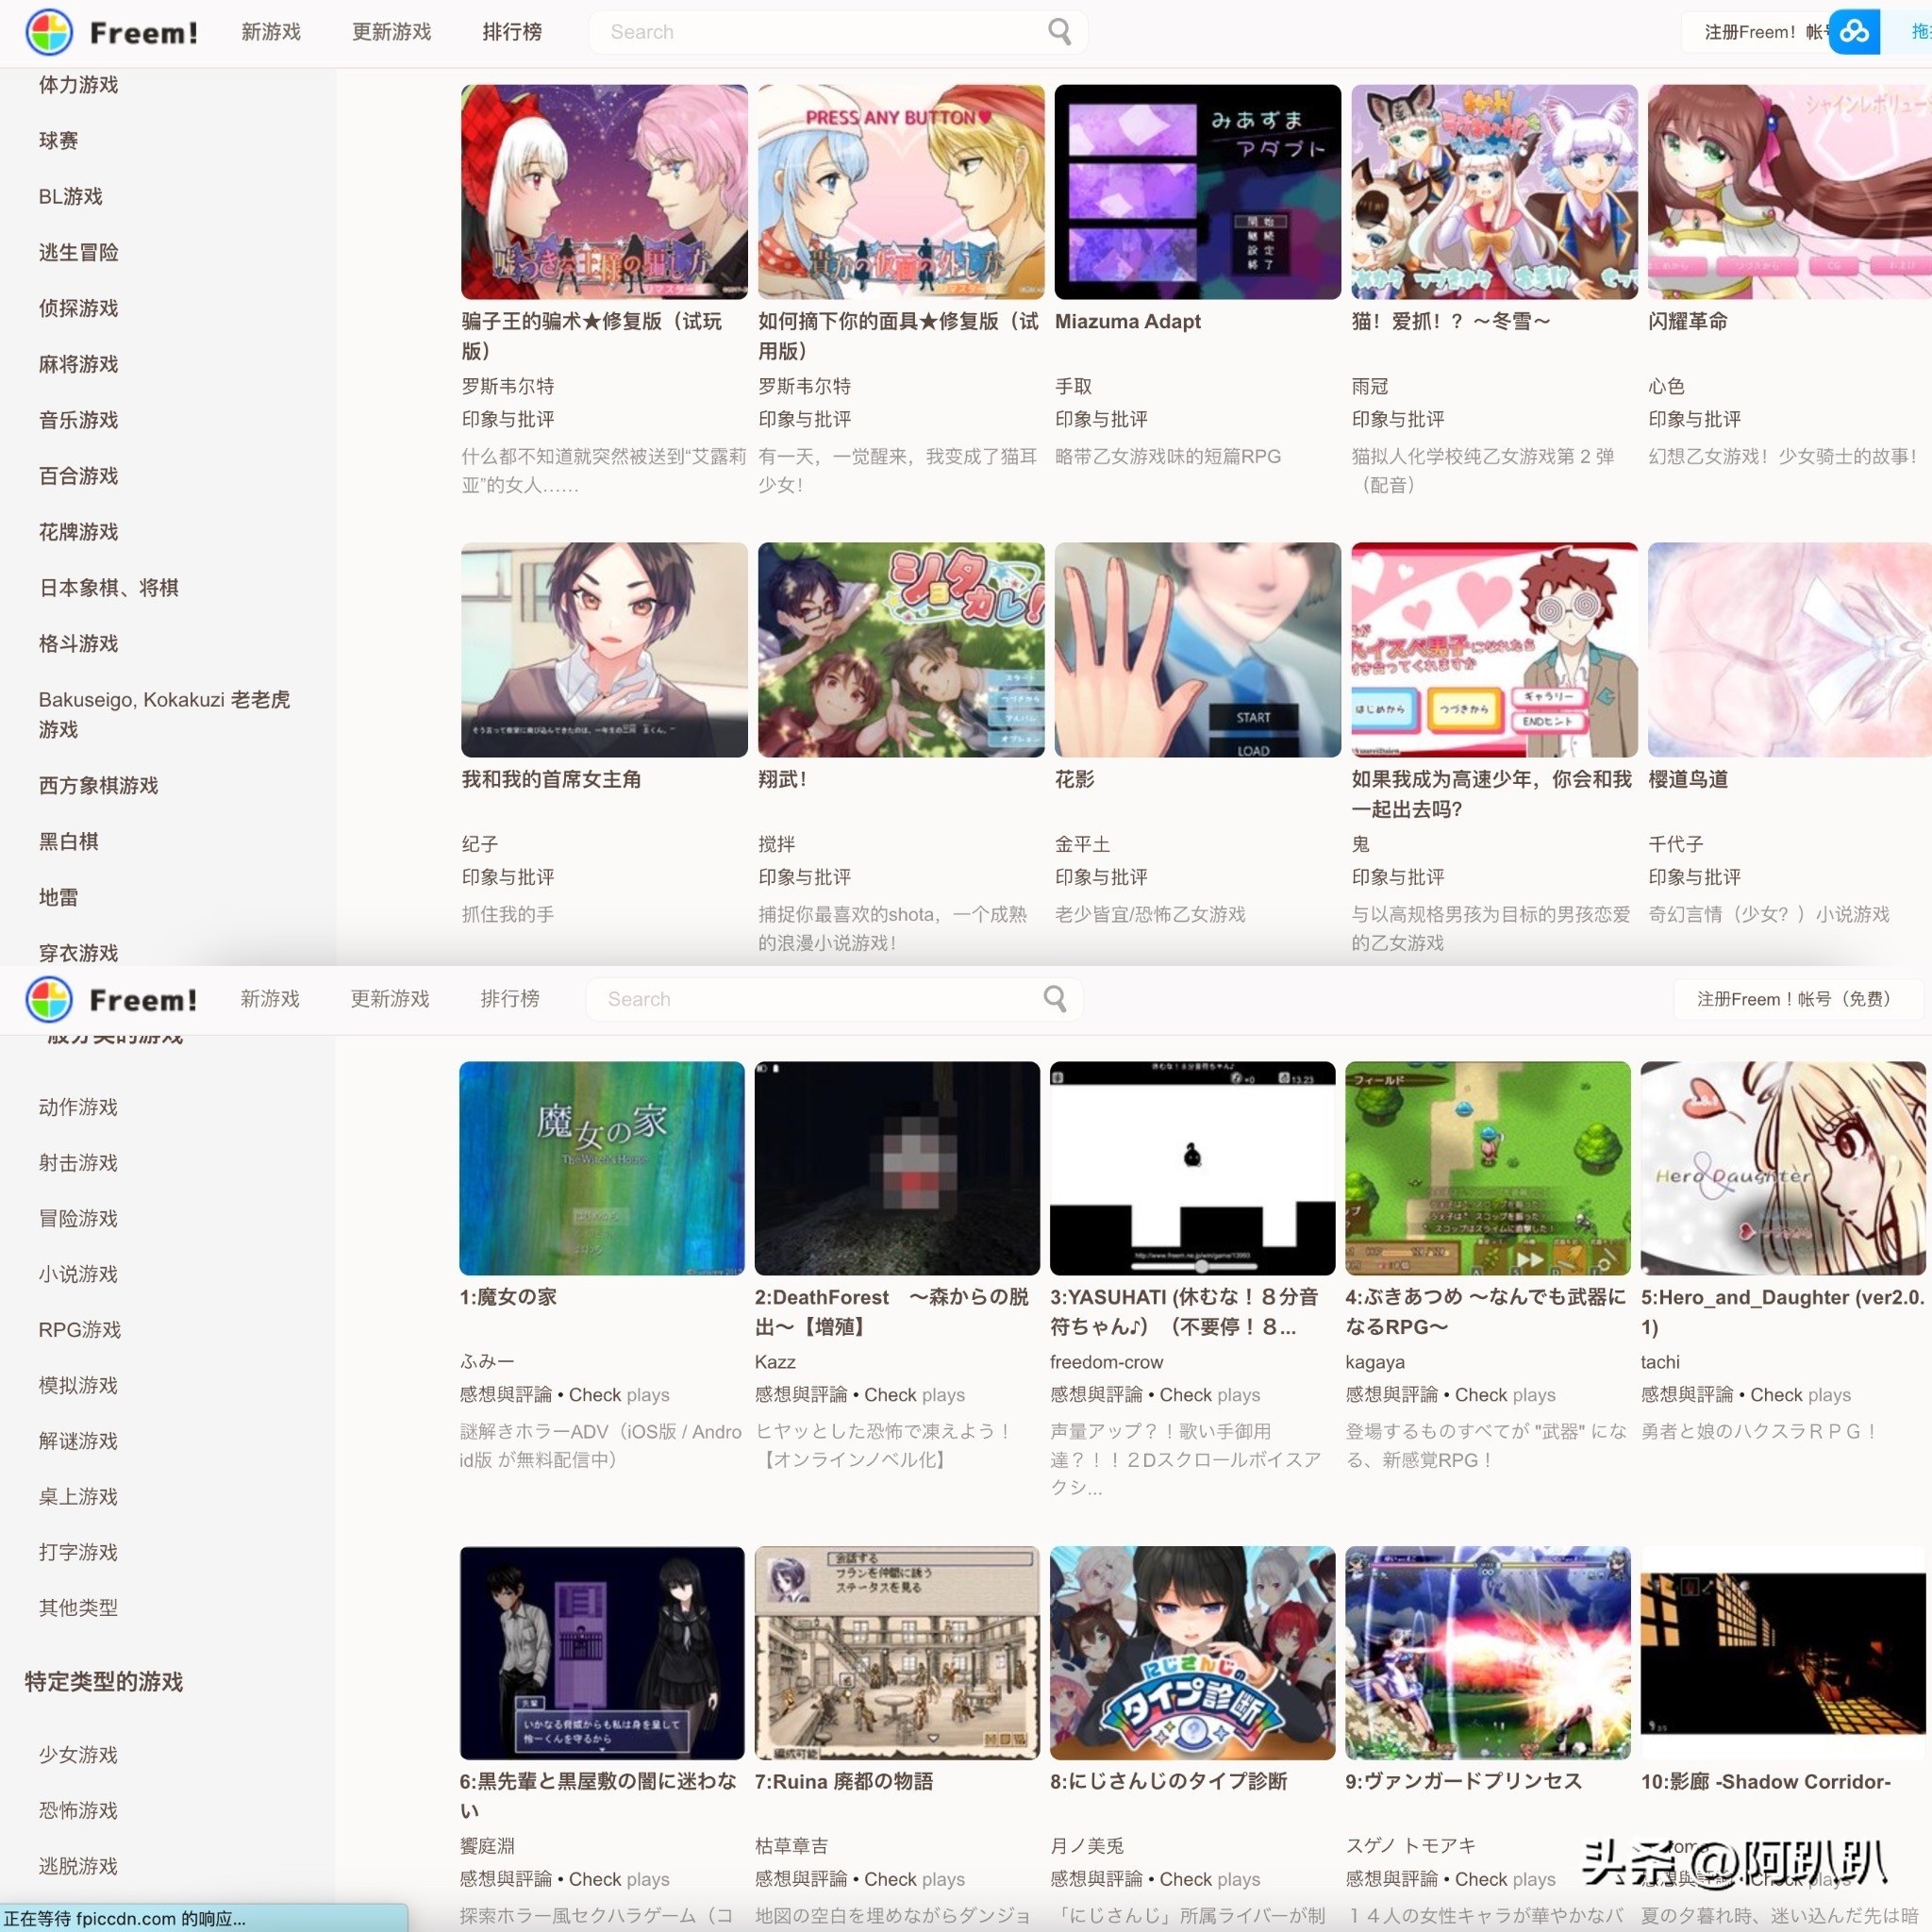Screen dimensions: 1932x1932
Task: Open DeathForest thumbnail
Action: click(897, 1168)
